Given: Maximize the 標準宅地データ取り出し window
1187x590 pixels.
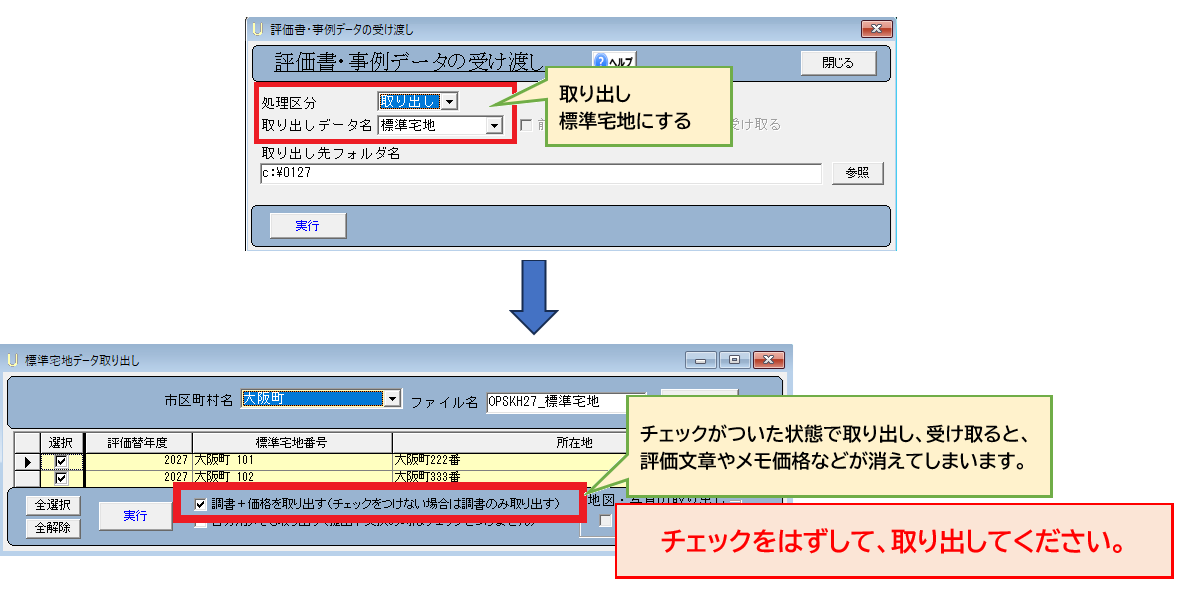Looking at the screenshot, I should click(x=735, y=359).
